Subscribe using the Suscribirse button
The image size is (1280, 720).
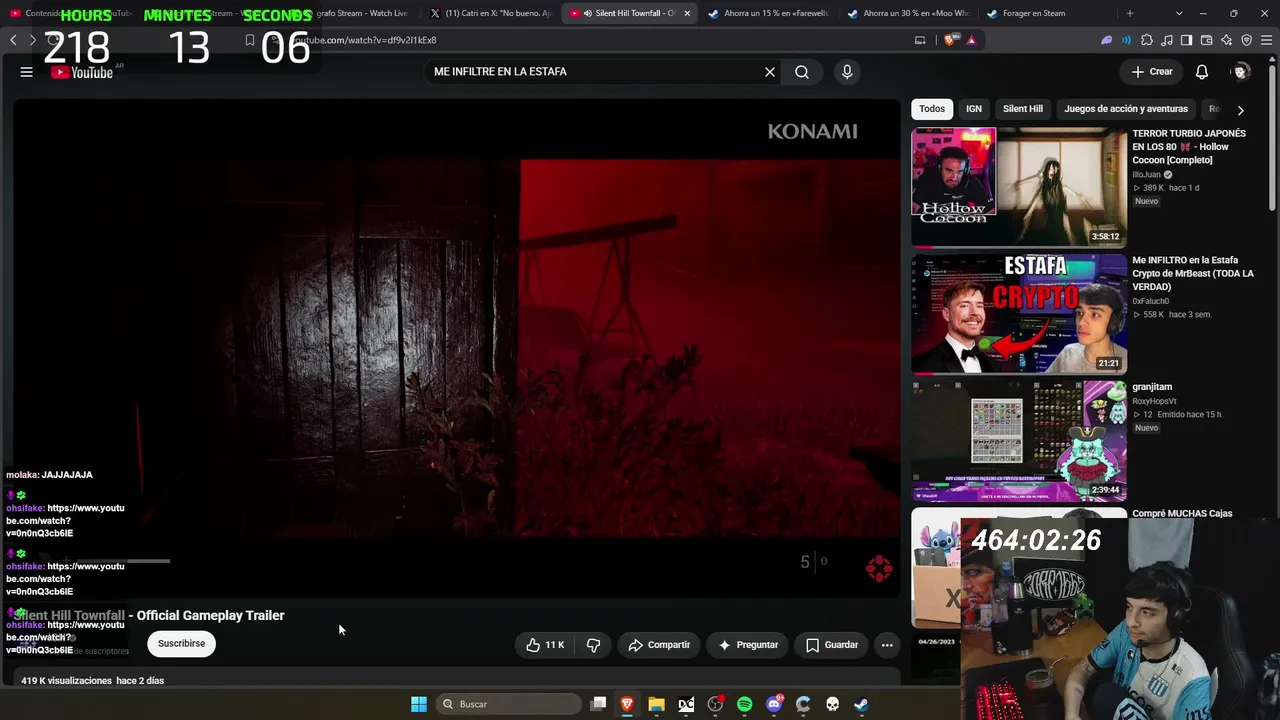pyautogui.click(x=181, y=643)
